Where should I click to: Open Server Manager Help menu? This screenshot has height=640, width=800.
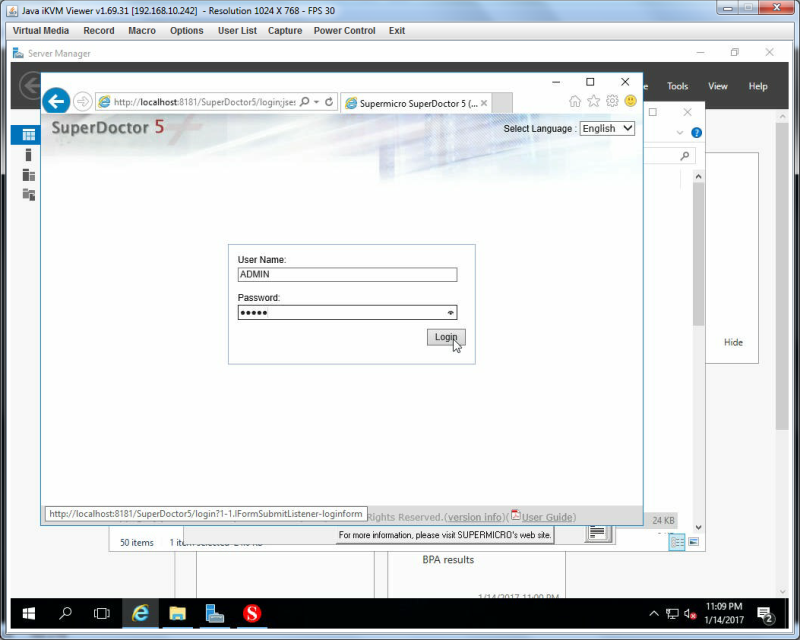pyautogui.click(x=758, y=86)
